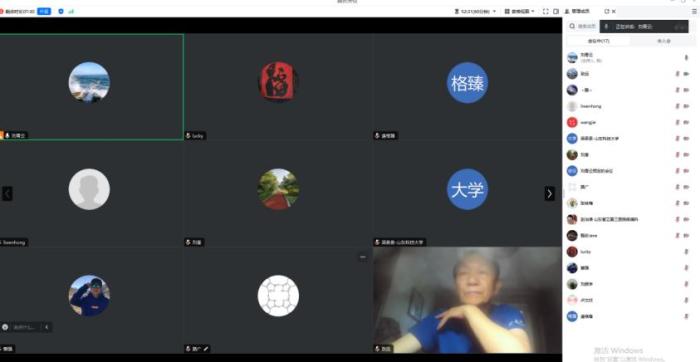Open the hamburger menu in the participants panel
Viewport: 700px width, 362px height.
tap(694, 12)
